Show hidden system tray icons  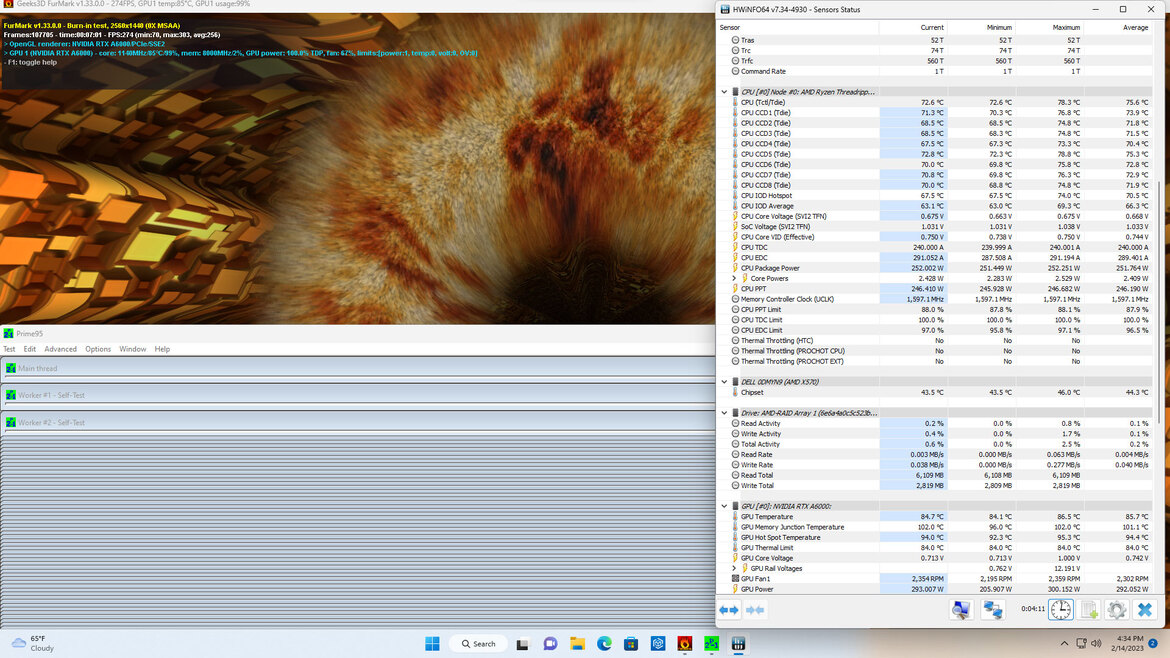pos(1064,644)
